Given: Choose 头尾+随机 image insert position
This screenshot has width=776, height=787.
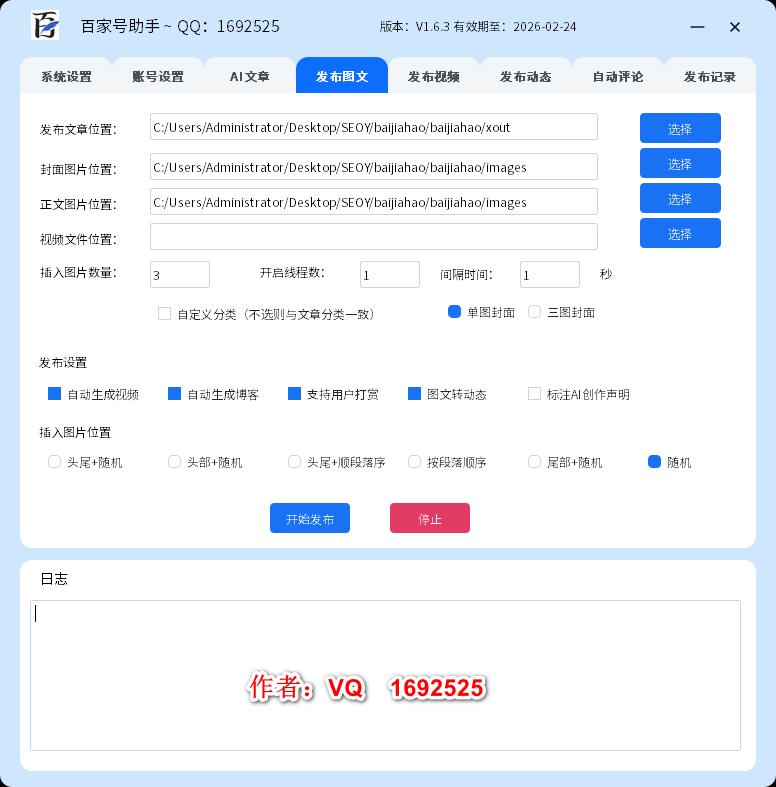Looking at the screenshot, I should pyautogui.click(x=55, y=462).
